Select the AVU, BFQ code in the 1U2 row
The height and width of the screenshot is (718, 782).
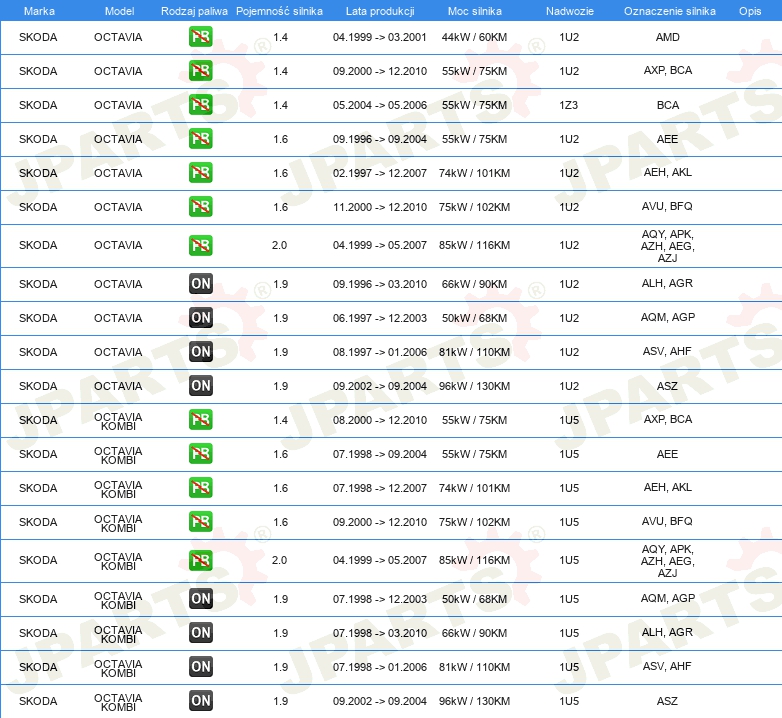[x=667, y=206]
